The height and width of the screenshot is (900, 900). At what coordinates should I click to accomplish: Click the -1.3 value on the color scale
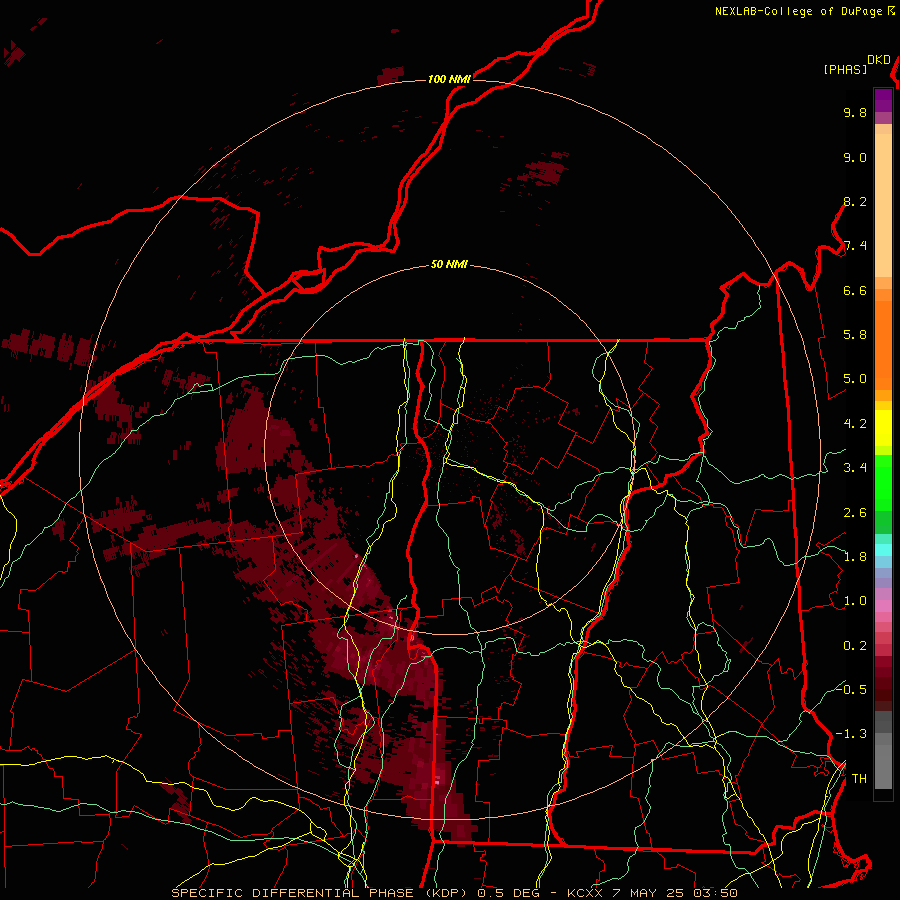click(x=851, y=734)
